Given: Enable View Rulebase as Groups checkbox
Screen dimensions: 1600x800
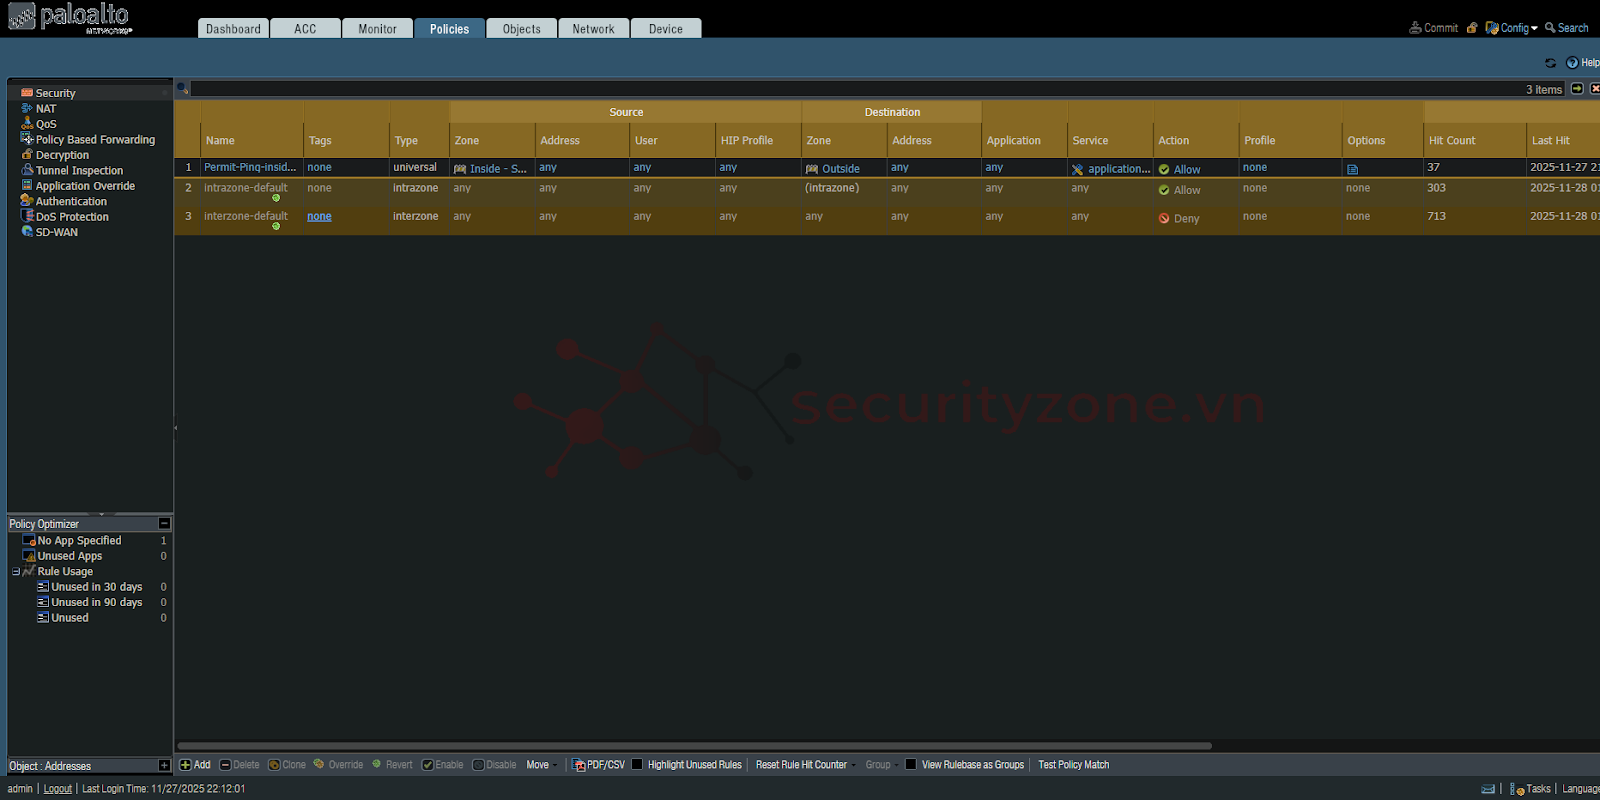Looking at the screenshot, I should 911,765.
